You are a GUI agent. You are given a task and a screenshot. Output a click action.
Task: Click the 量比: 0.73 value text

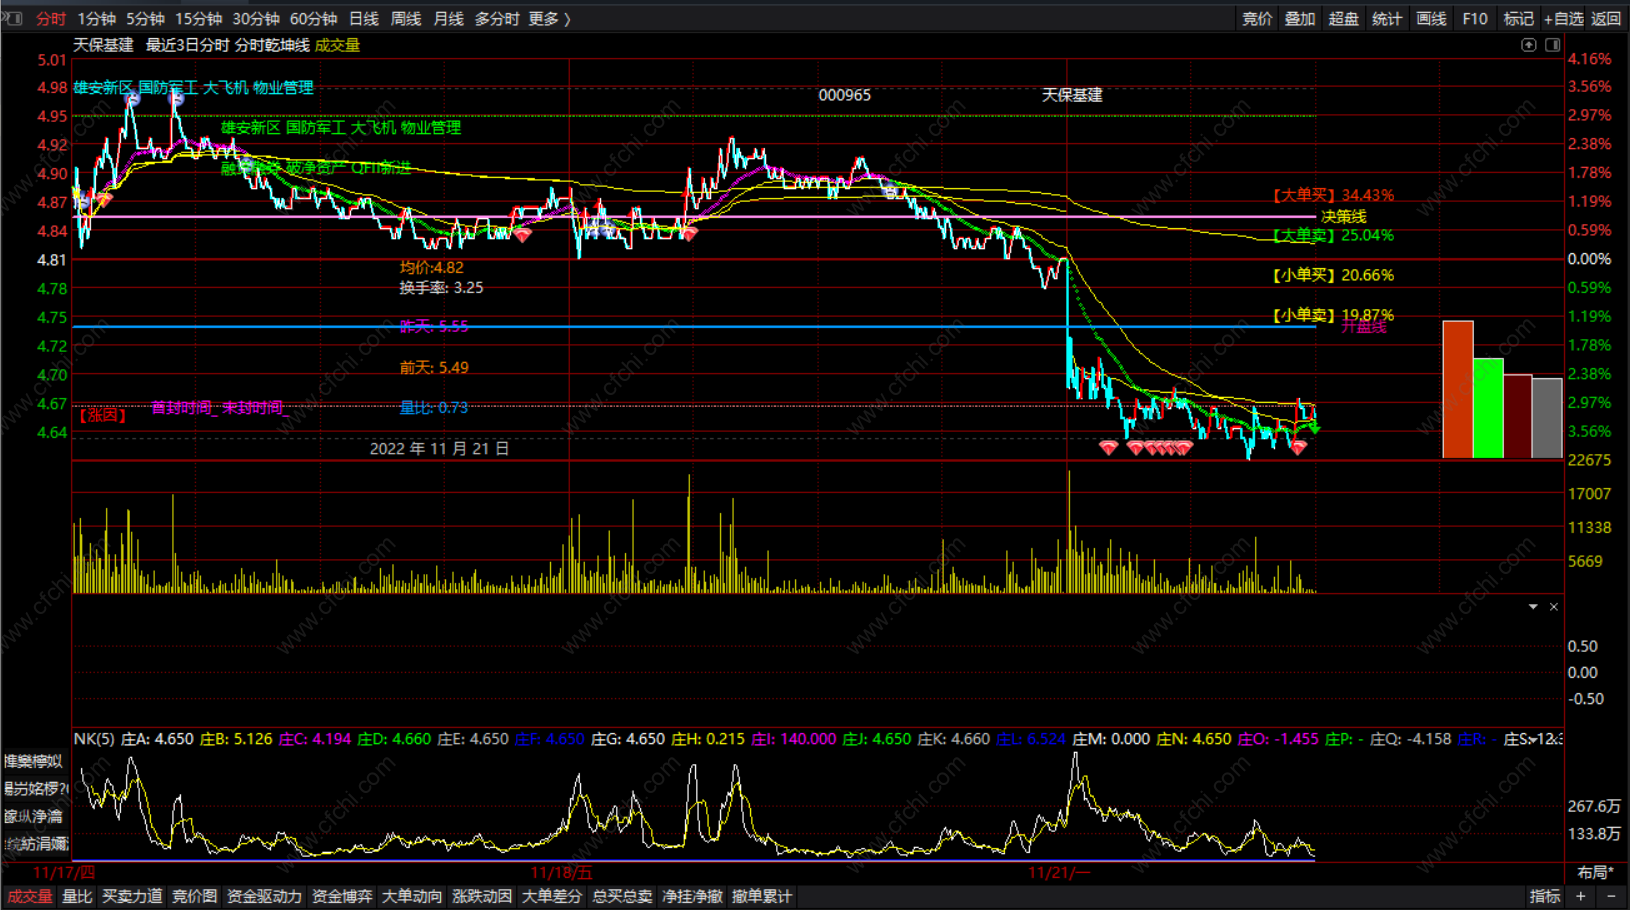click(x=433, y=407)
